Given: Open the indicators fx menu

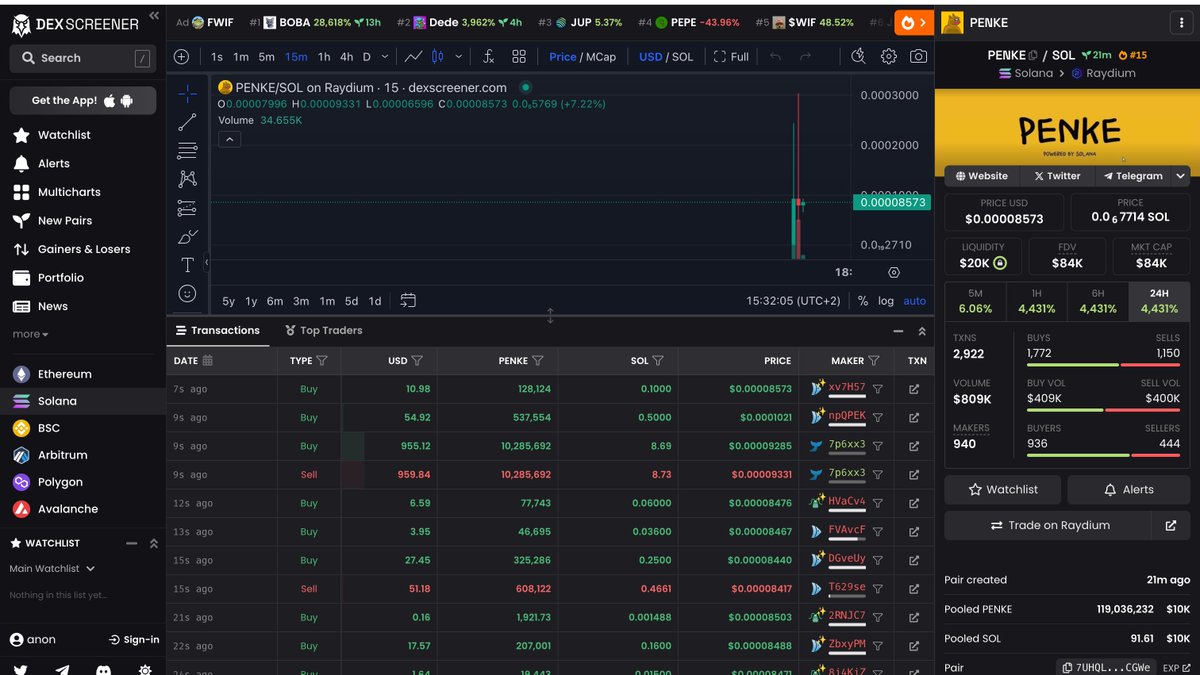Looking at the screenshot, I should pyautogui.click(x=488, y=57).
